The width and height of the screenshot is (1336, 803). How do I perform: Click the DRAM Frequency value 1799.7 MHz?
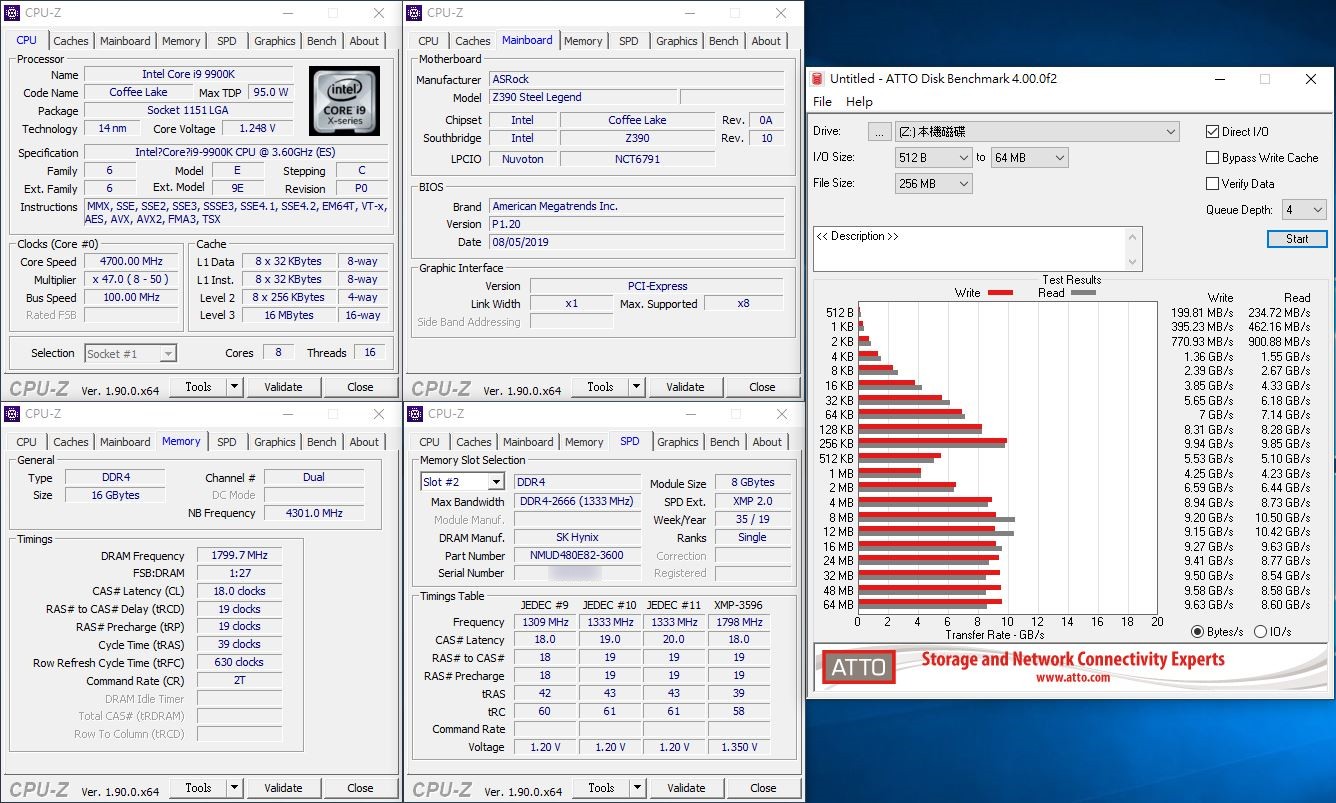(x=239, y=556)
